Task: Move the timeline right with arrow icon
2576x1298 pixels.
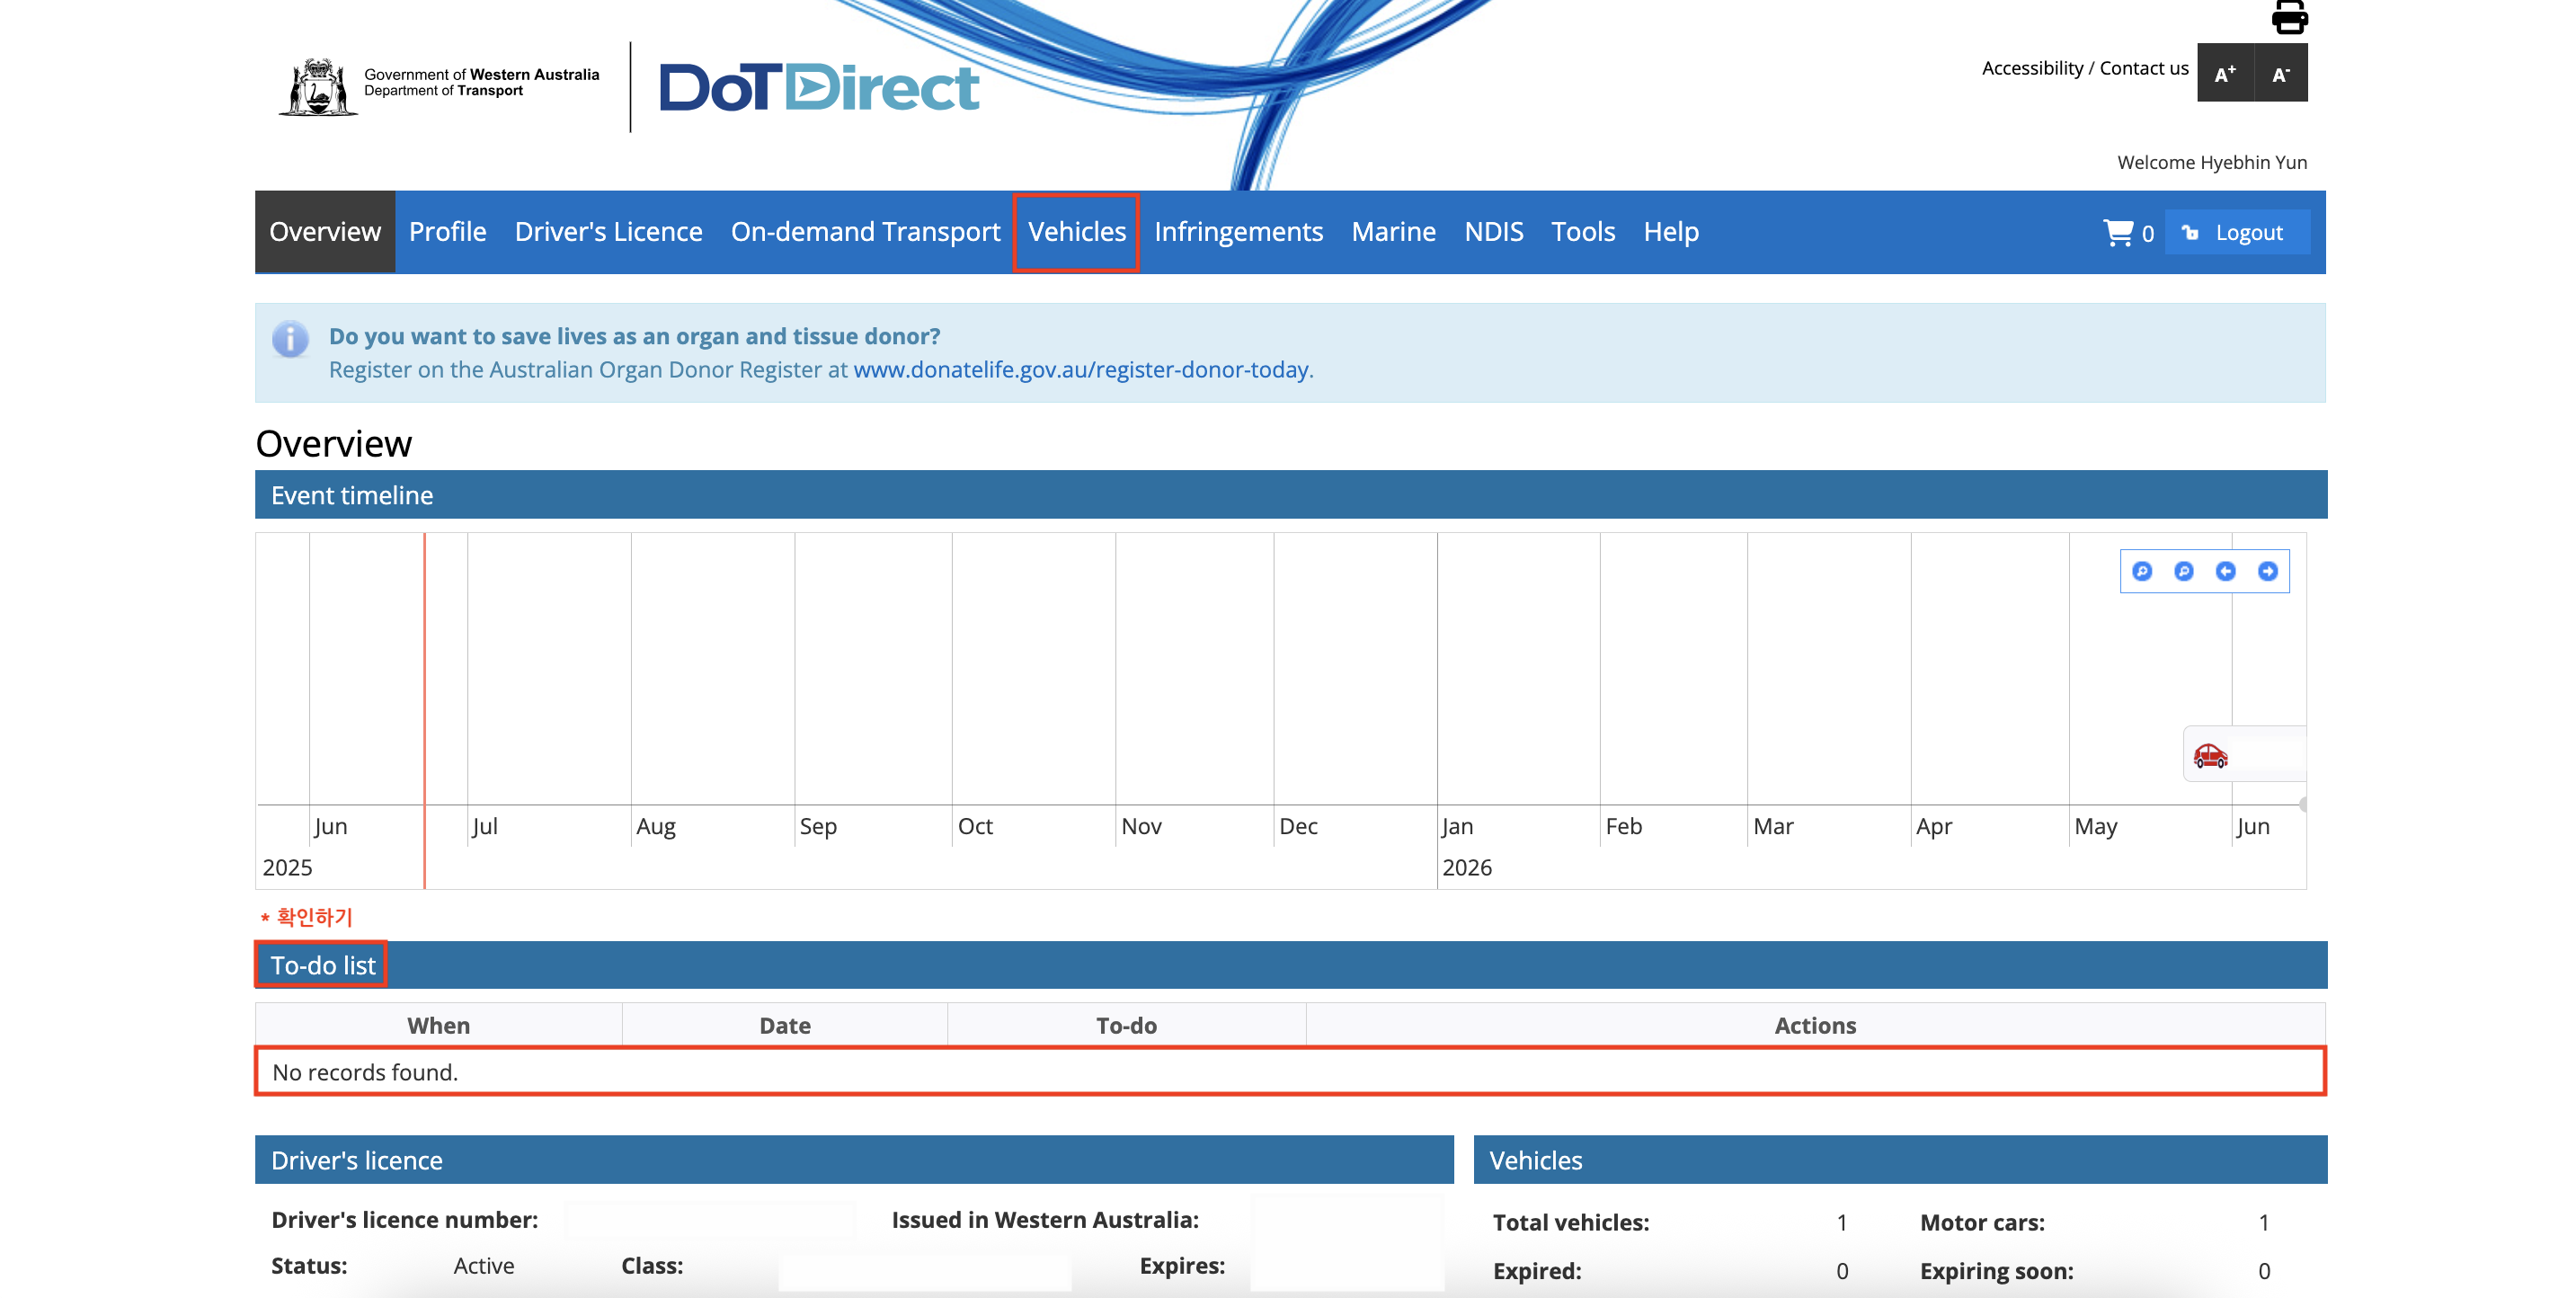Action: (2268, 571)
